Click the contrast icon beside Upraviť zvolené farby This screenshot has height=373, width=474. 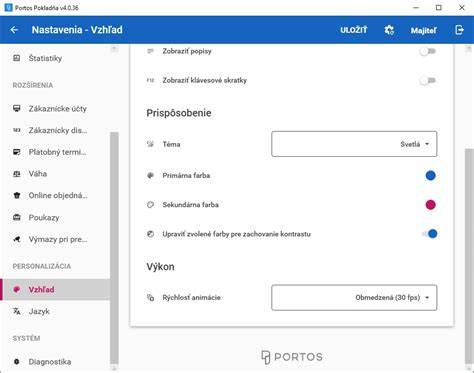click(151, 234)
